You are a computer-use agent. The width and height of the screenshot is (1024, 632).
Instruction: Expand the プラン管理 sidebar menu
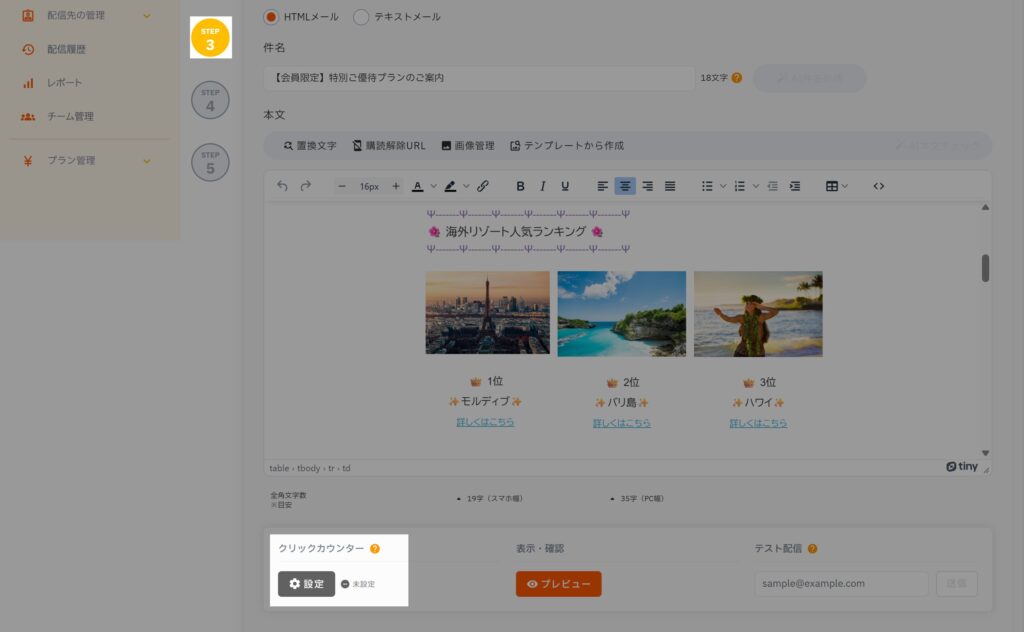tap(147, 161)
